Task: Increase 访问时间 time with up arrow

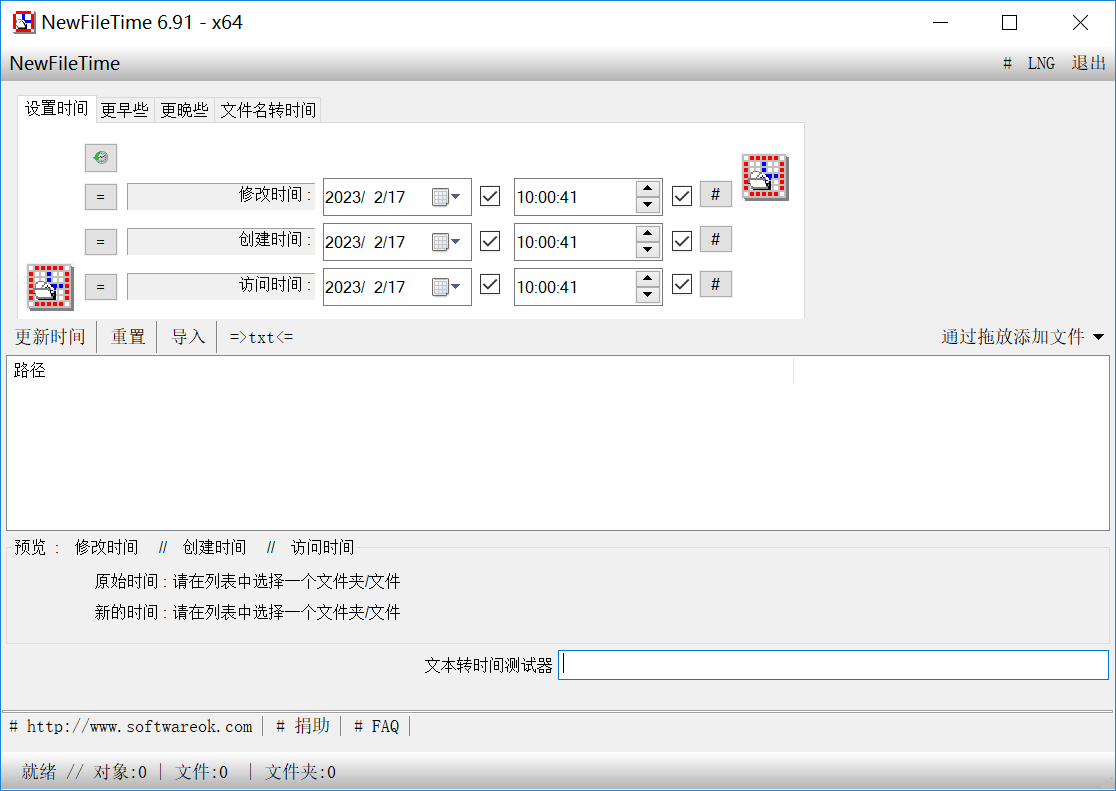Action: [648, 278]
